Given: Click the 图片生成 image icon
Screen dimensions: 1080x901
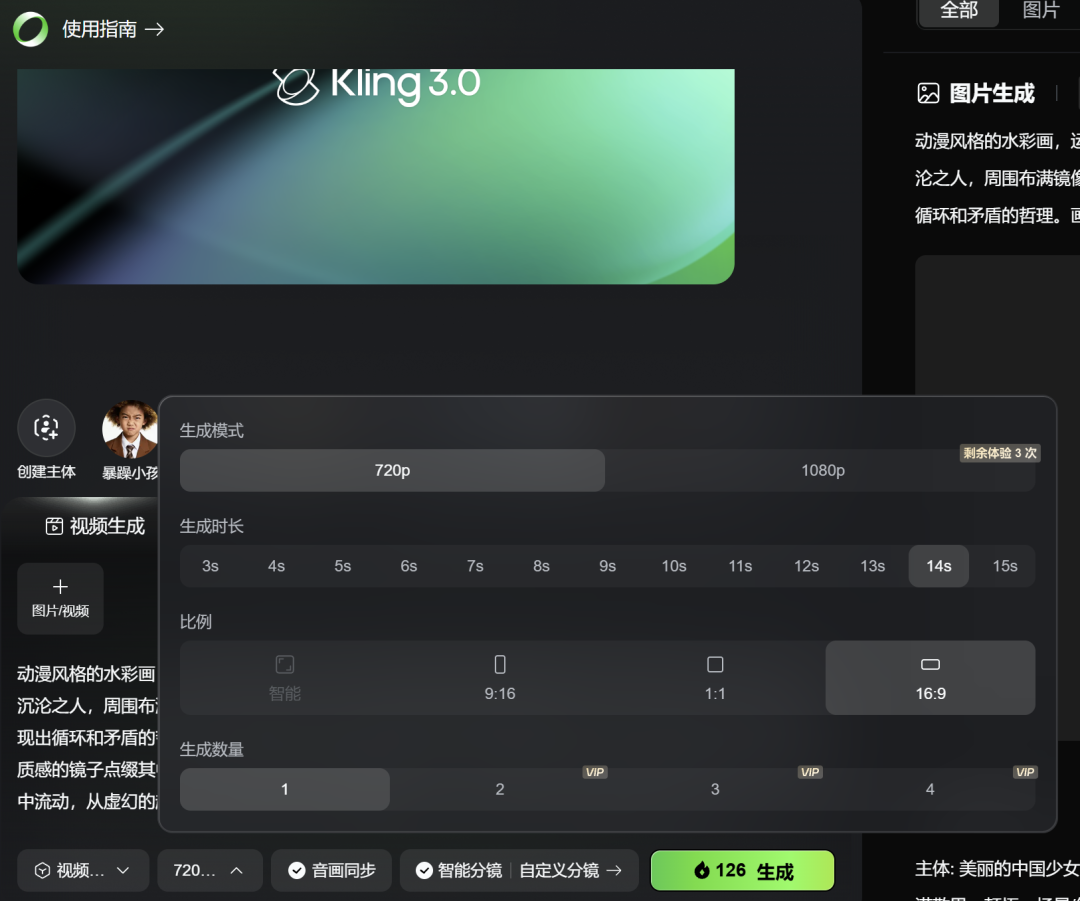Looking at the screenshot, I should 928,94.
